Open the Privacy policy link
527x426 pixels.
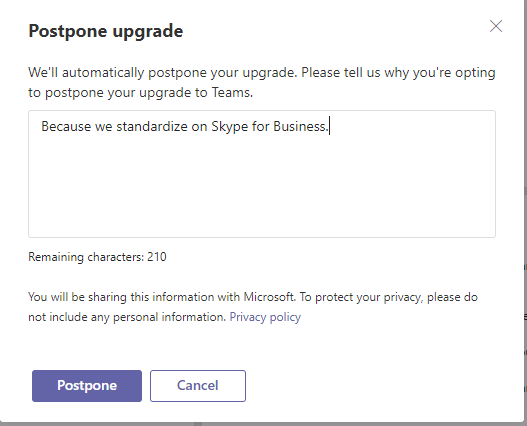click(x=265, y=317)
